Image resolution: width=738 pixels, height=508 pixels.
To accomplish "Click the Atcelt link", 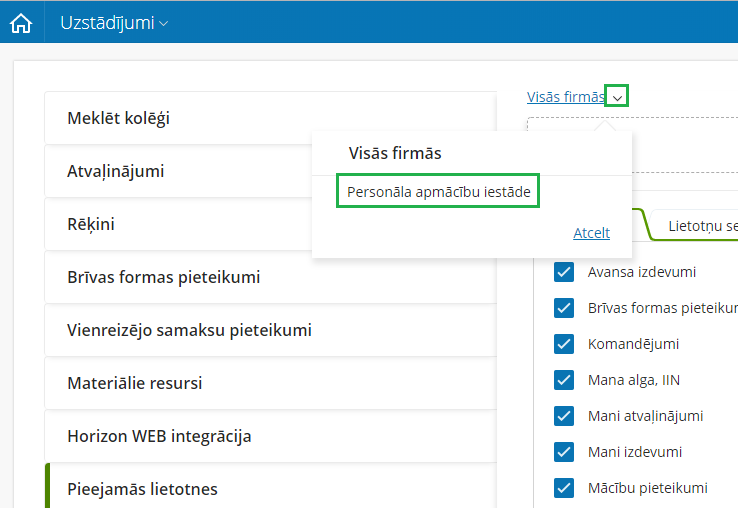I will [591, 233].
